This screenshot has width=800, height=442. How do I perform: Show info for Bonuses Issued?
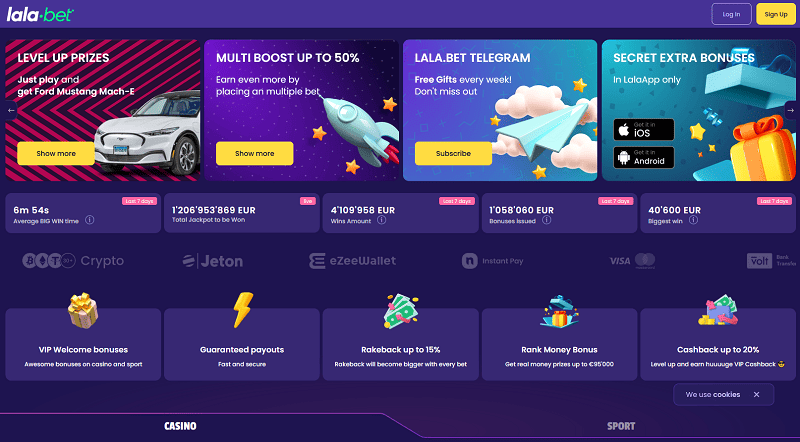pyautogui.click(x=546, y=220)
